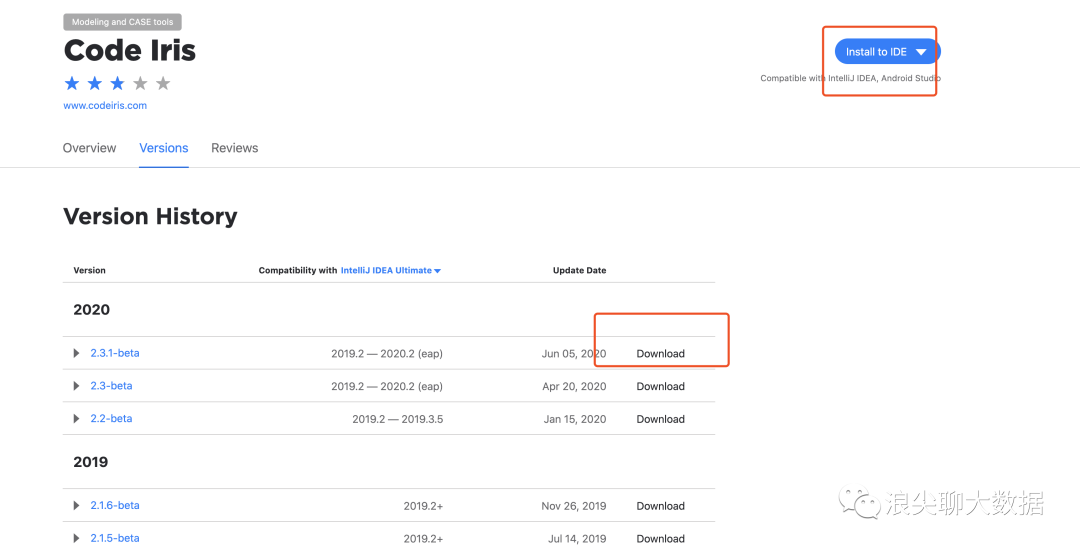Download version 2.3-beta
Viewport: 1080px width, 551px height.
pyautogui.click(x=661, y=386)
